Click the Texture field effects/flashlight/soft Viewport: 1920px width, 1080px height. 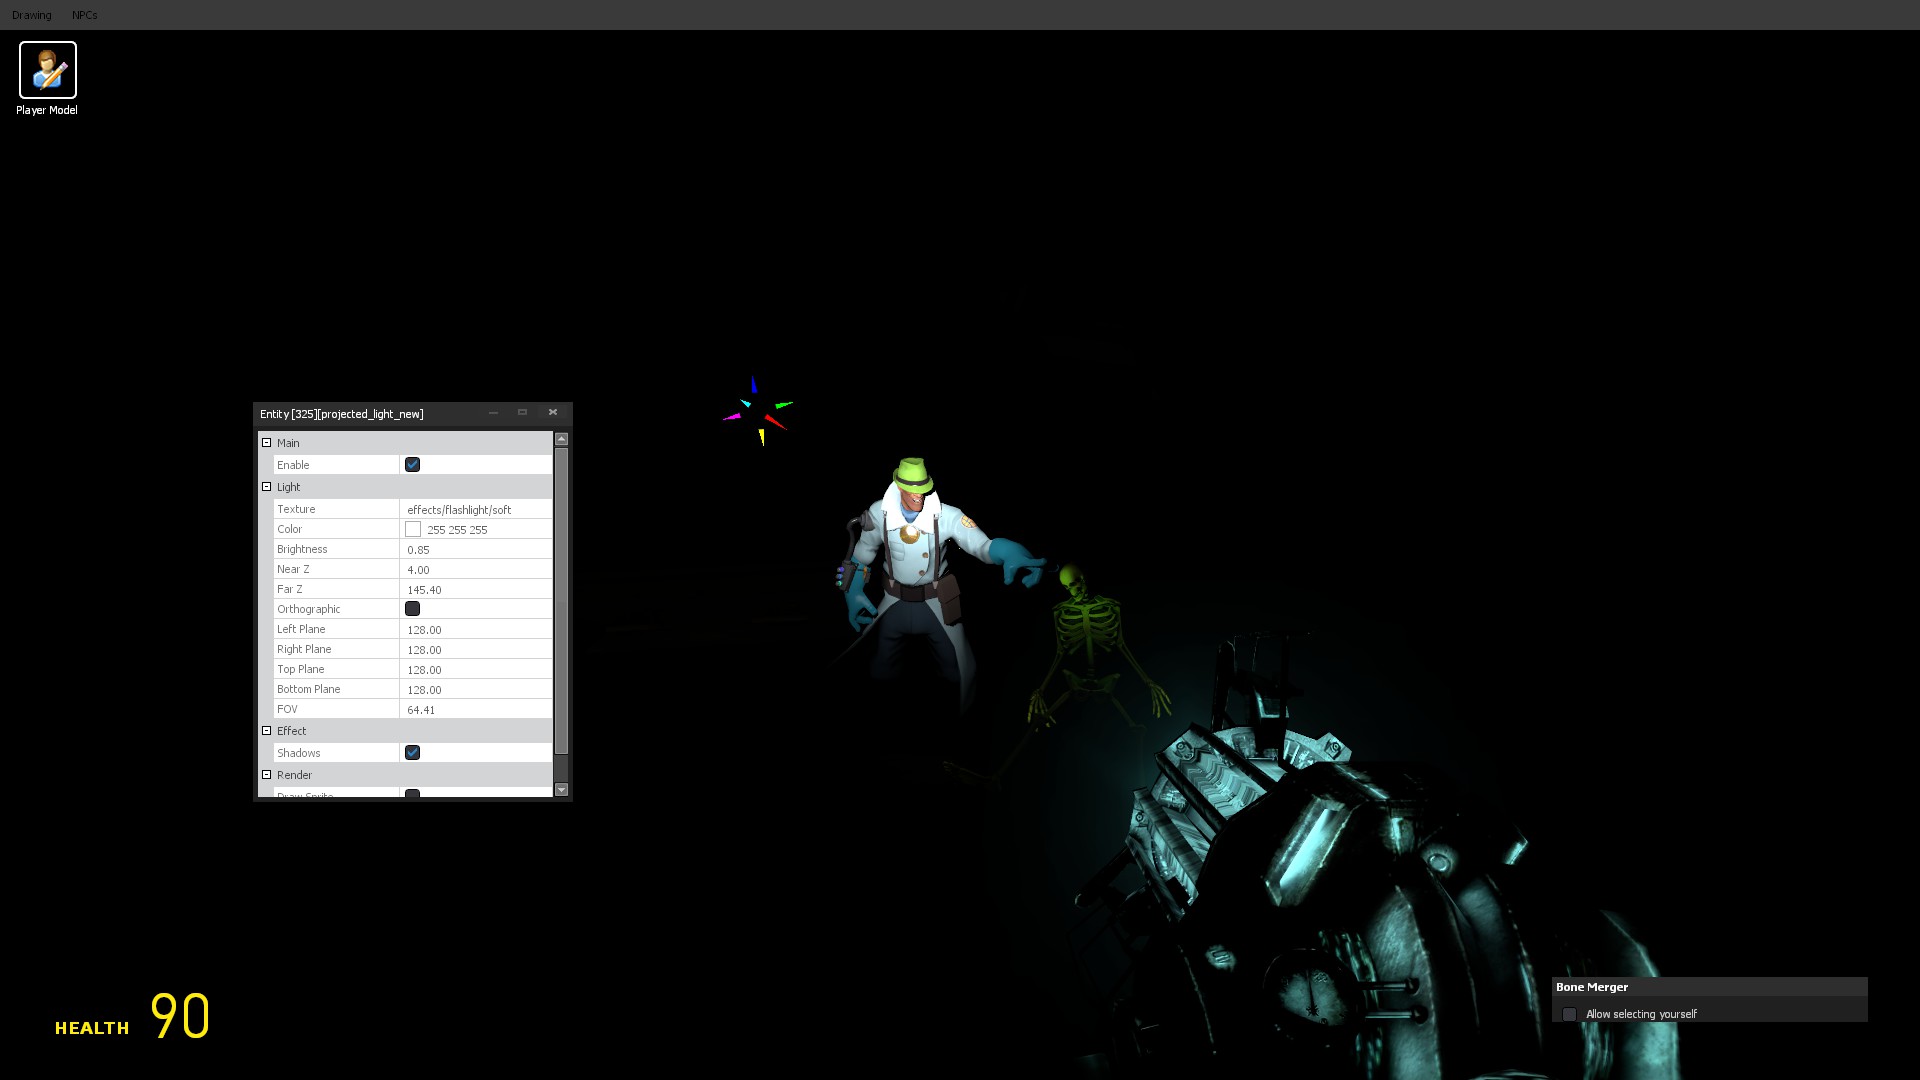pyautogui.click(x=475, y=510)
